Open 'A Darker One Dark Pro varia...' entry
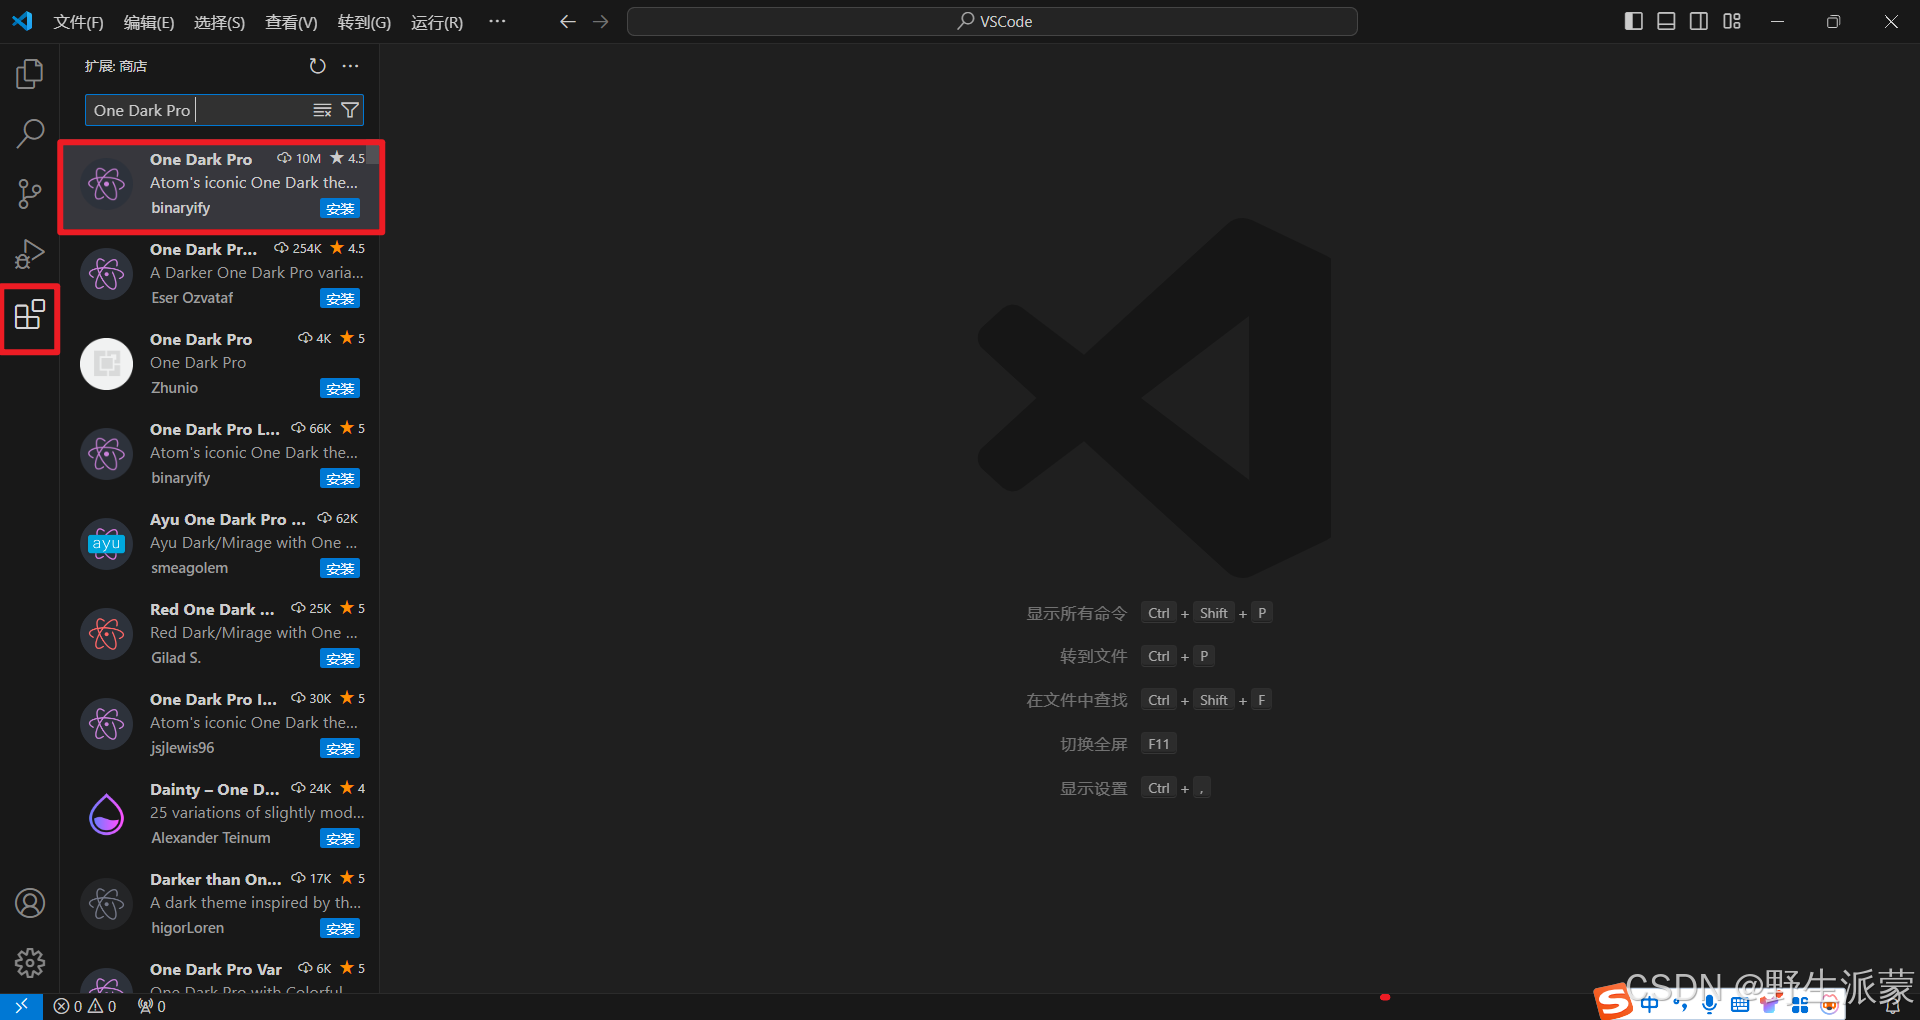1920x1020 pixels. coord(219,274)
